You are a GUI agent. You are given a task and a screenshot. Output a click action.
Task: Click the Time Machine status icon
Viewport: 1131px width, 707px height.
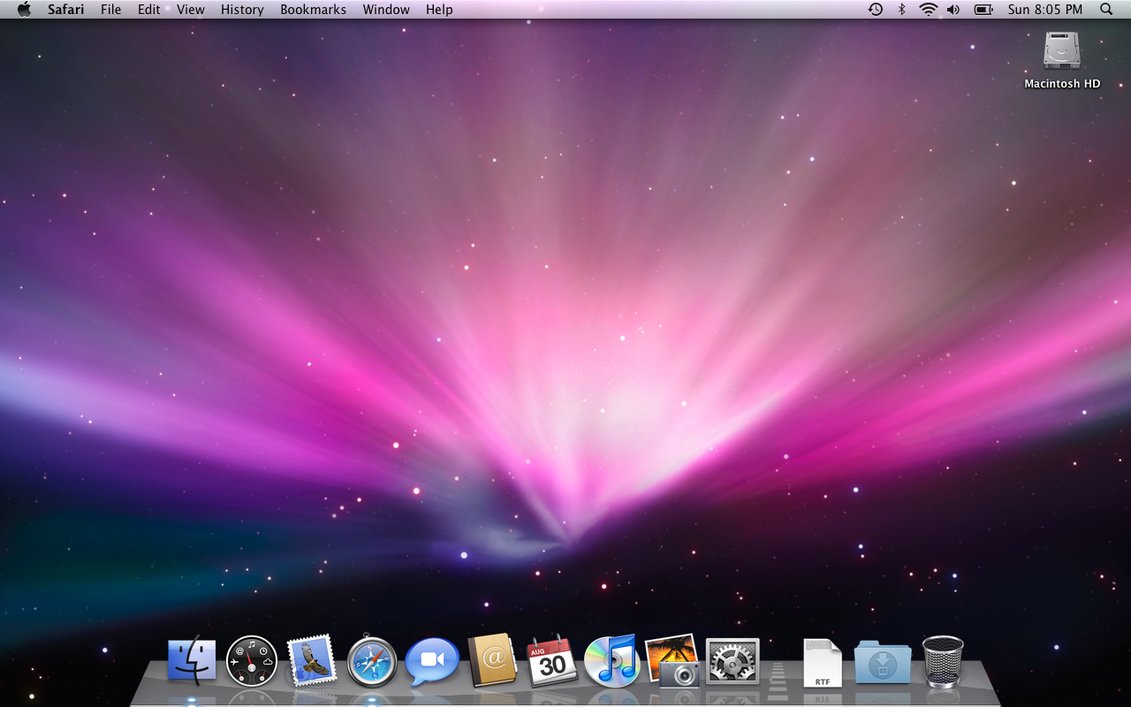coord(876,9)
